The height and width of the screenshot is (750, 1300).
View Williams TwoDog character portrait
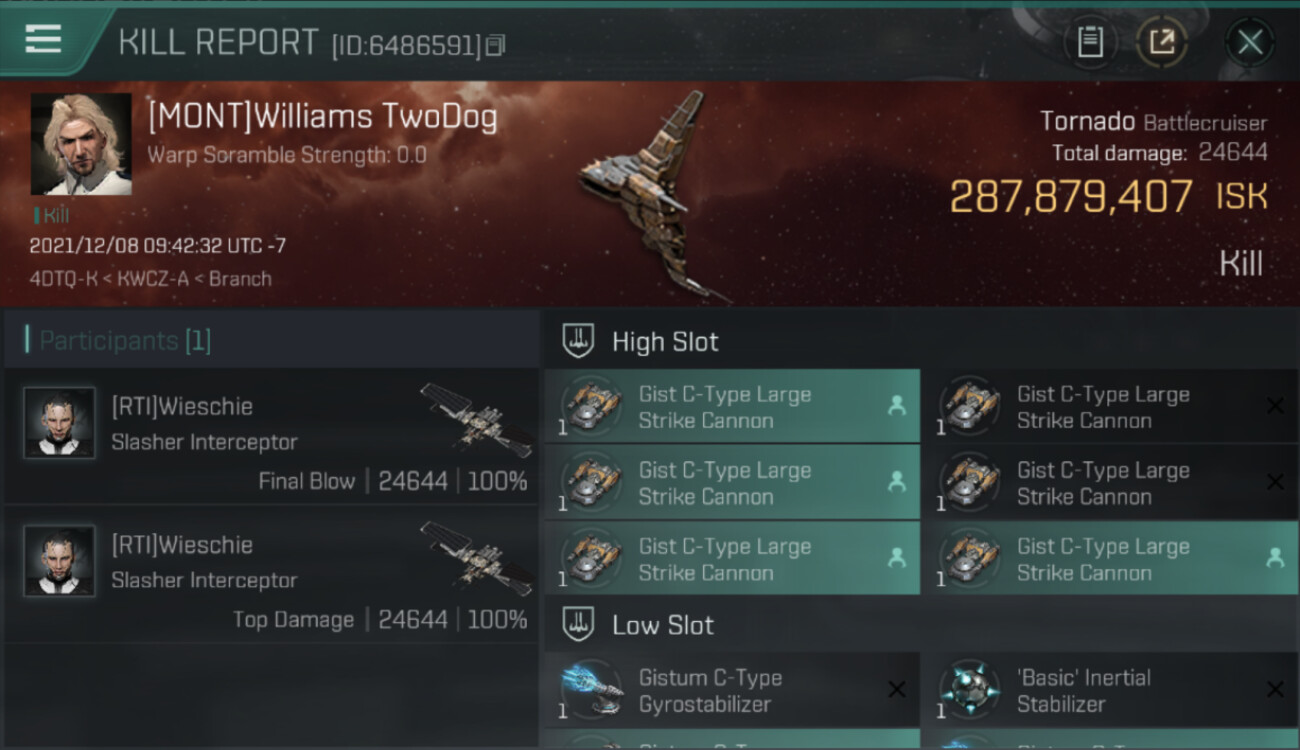point(81,144)
